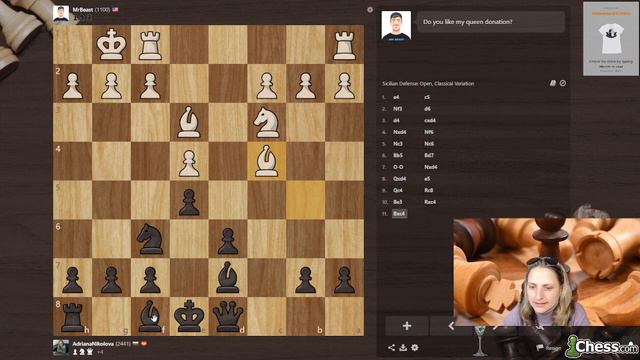Select the black queen on d8

coord(228,316)
